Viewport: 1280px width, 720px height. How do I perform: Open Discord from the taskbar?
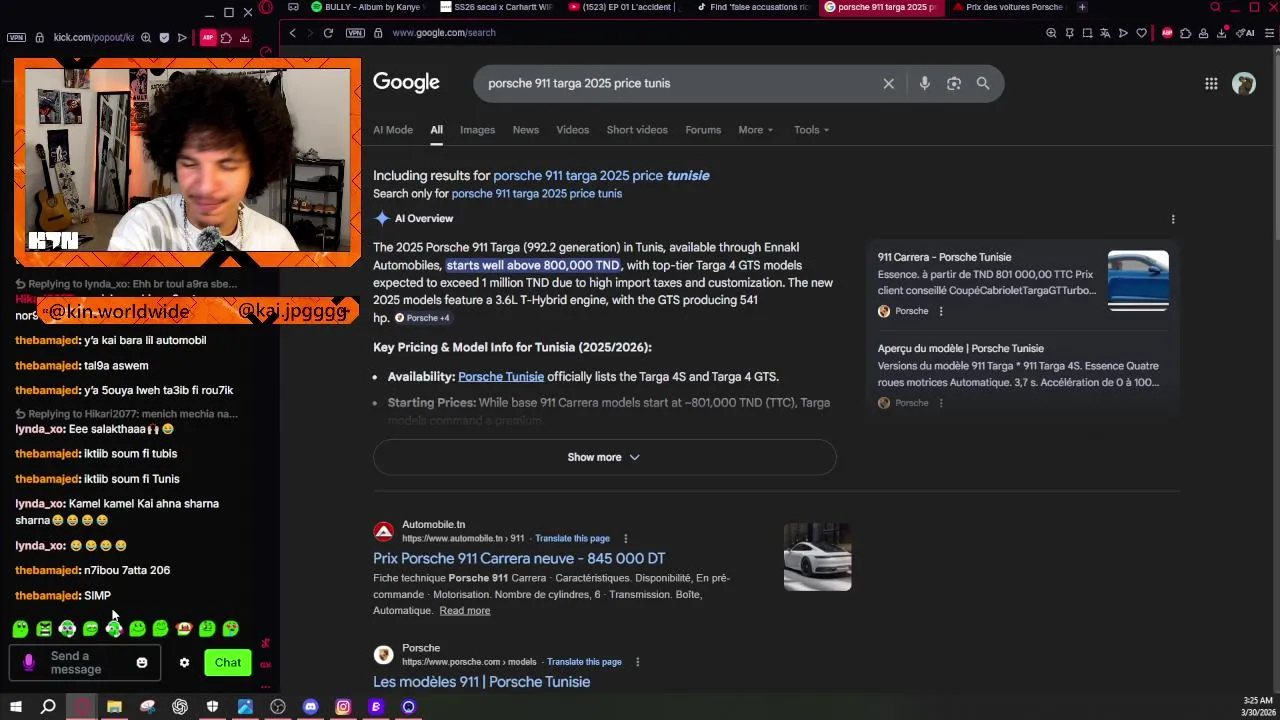[310, 707]
